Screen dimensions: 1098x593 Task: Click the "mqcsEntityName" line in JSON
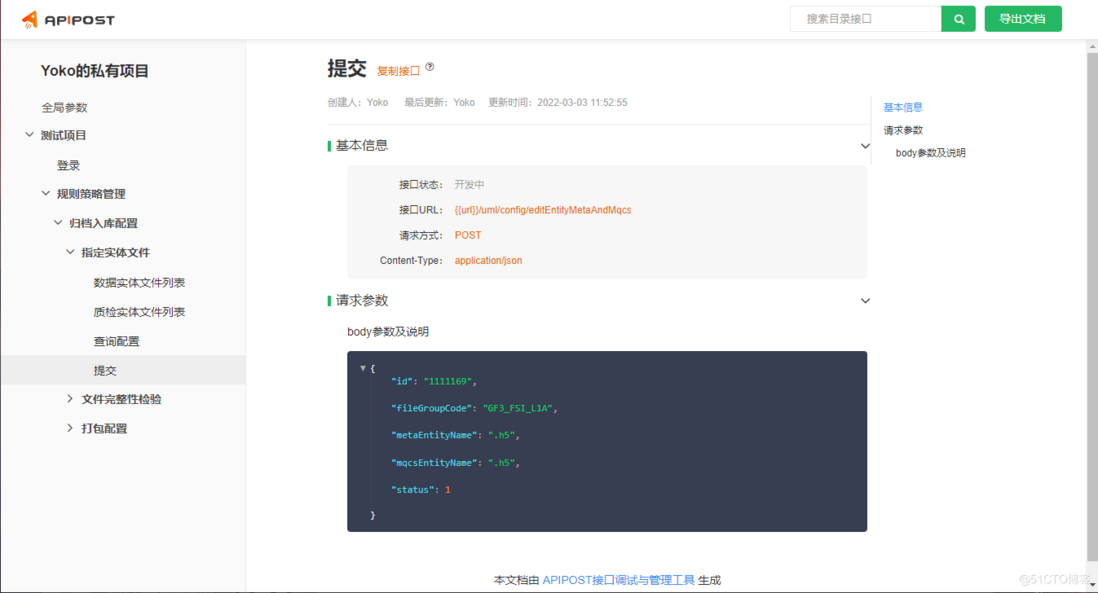click(x=455, y=462)
